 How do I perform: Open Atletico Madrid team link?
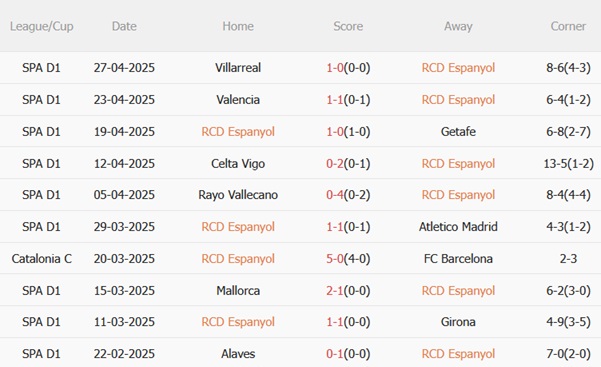pos(458,227)
